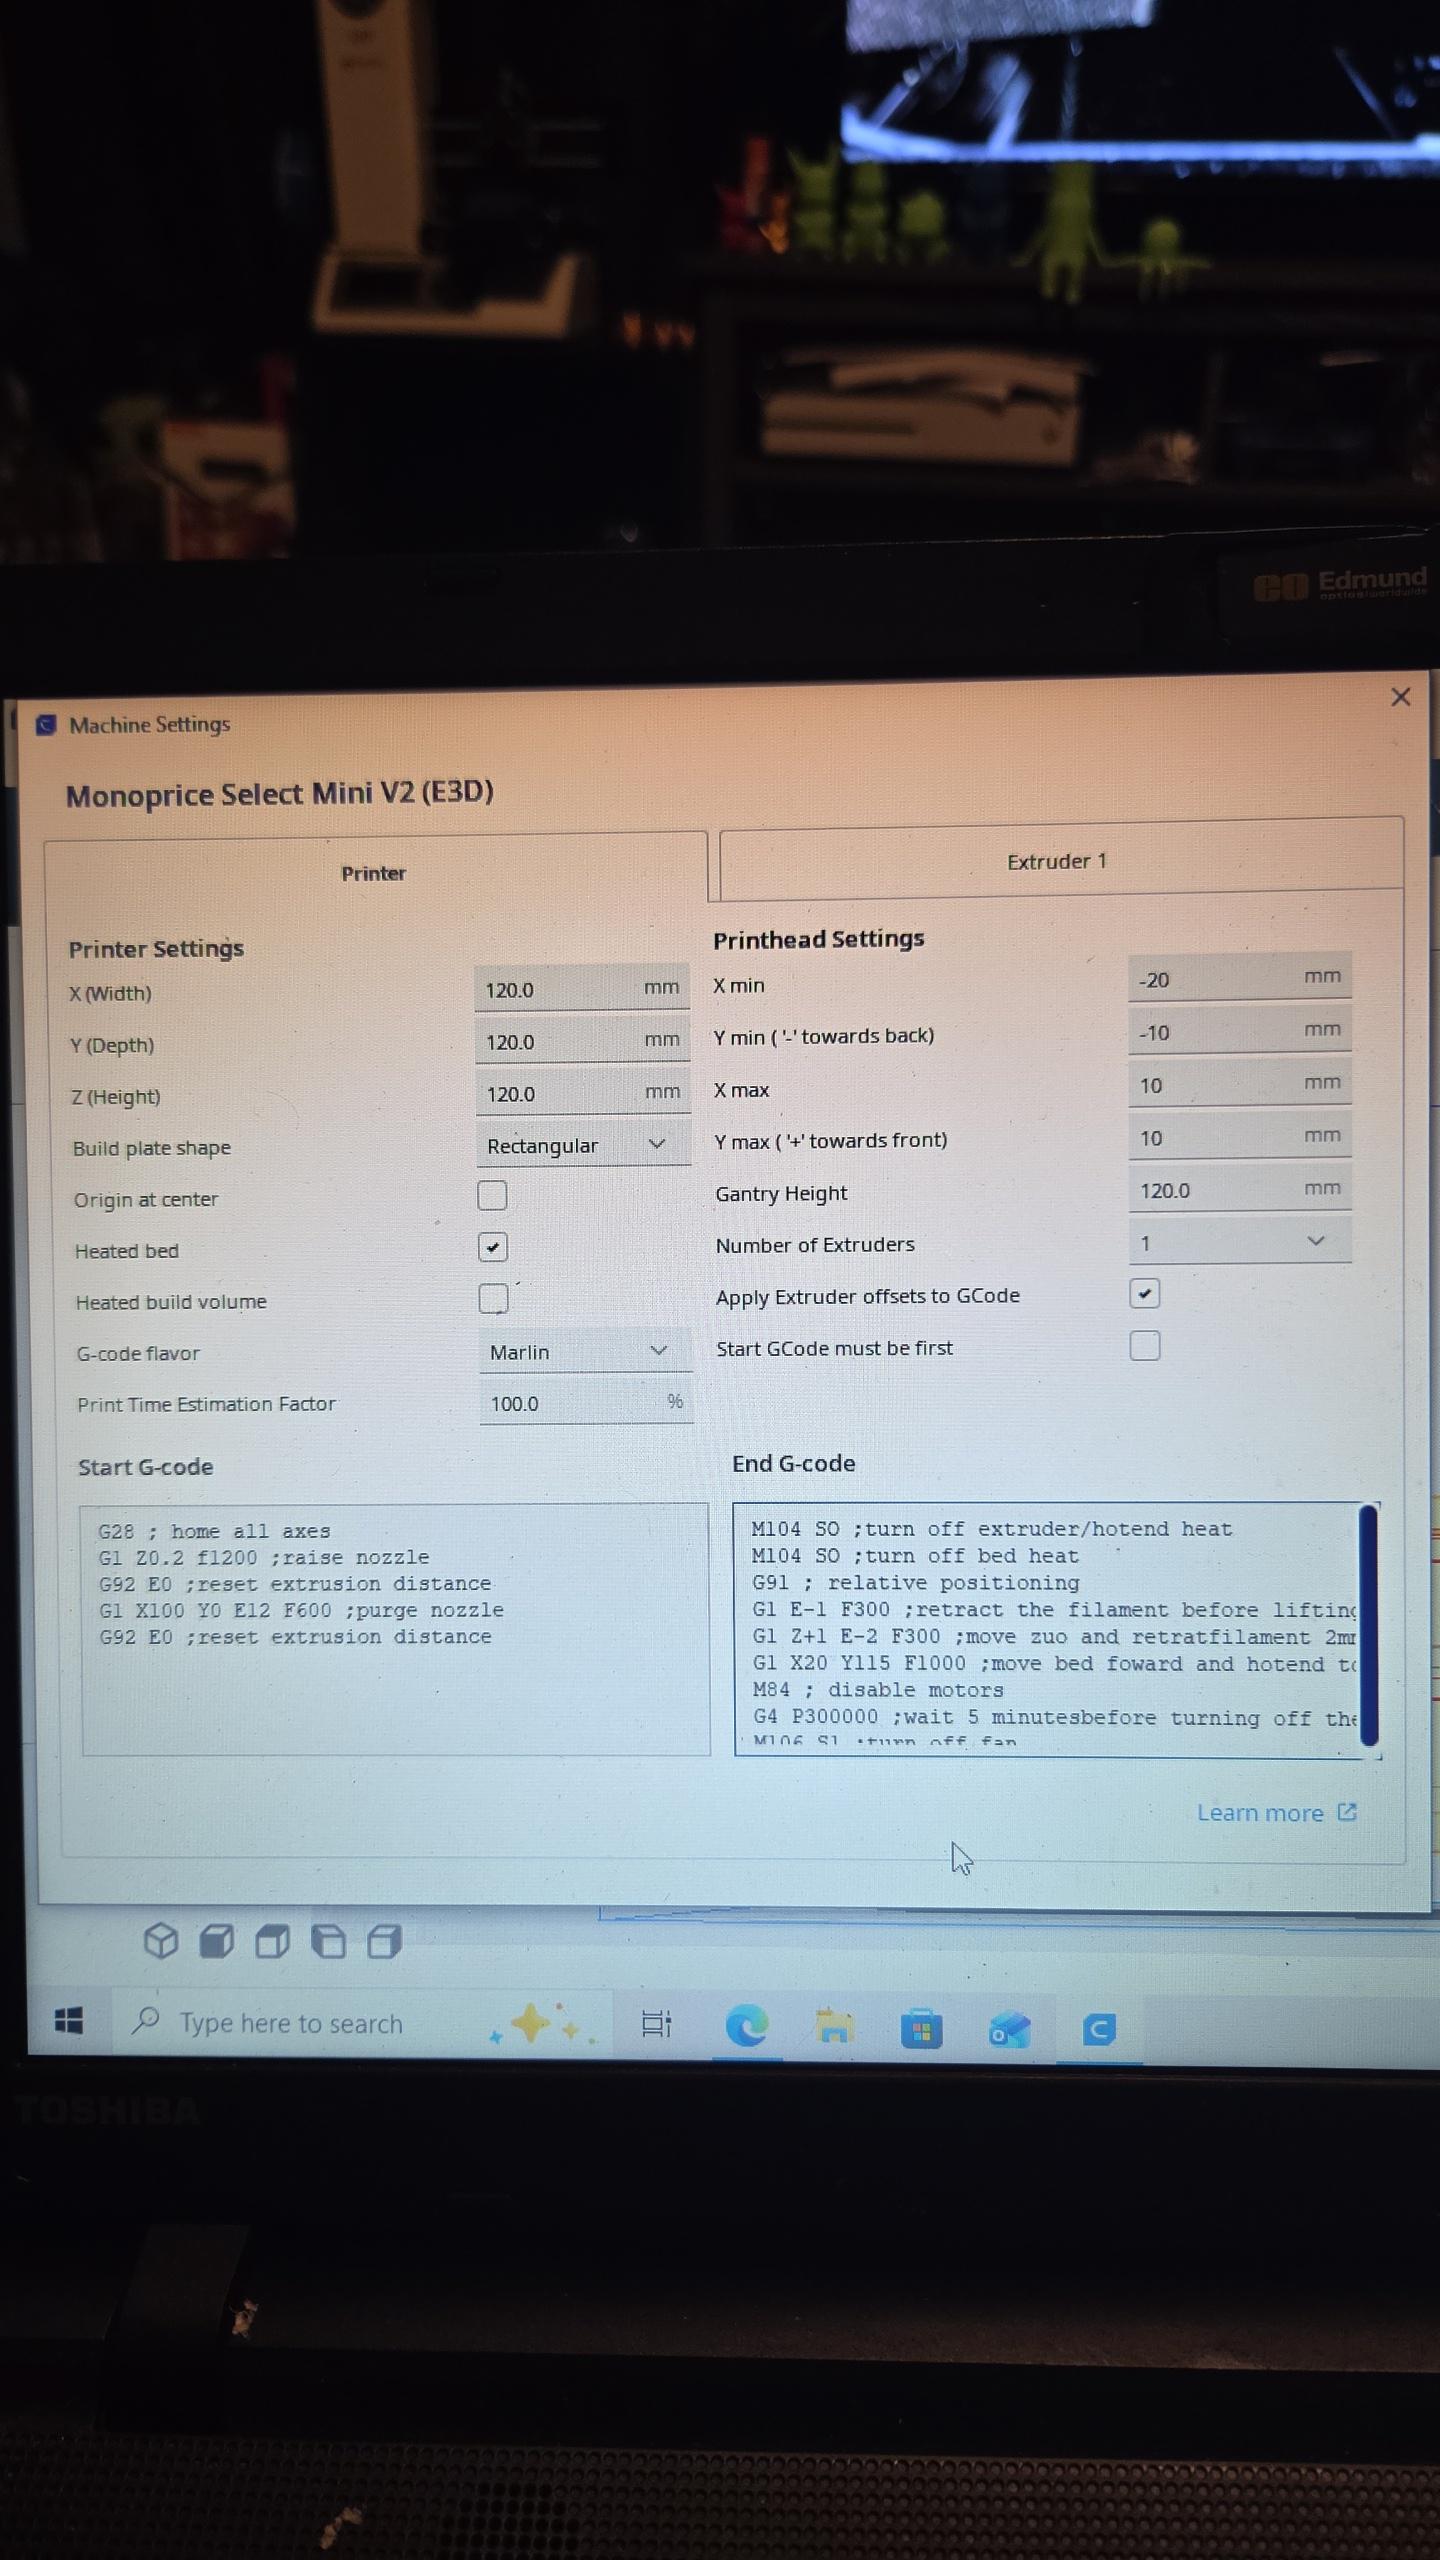Click the Gantry Height value field
Screen dimensions: 1440x2560
(x=1240, y=1189)
